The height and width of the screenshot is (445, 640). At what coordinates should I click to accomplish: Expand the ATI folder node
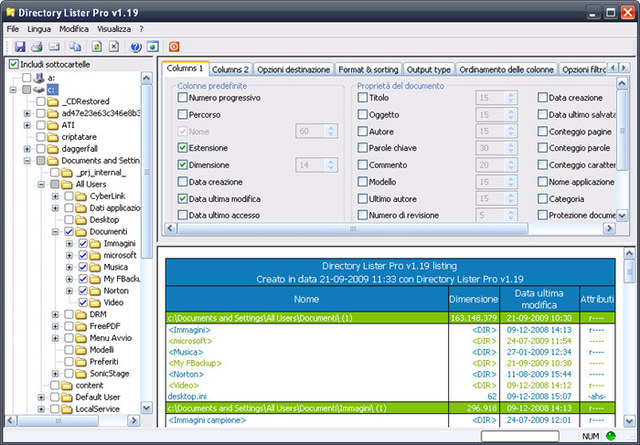[x=27, y=125]
